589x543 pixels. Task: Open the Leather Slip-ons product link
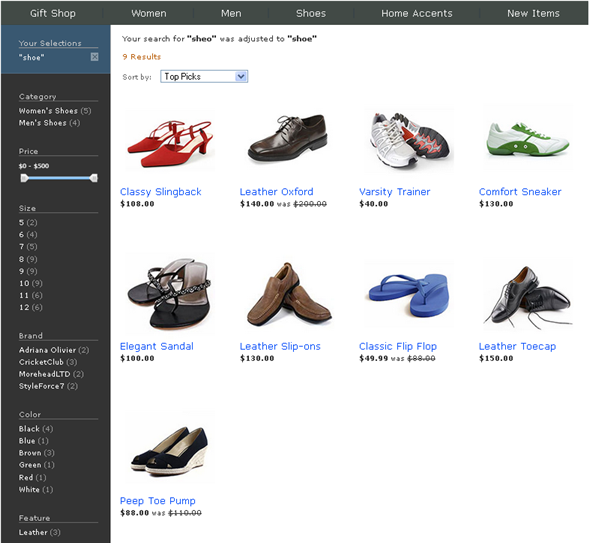[x=280, y=346]
